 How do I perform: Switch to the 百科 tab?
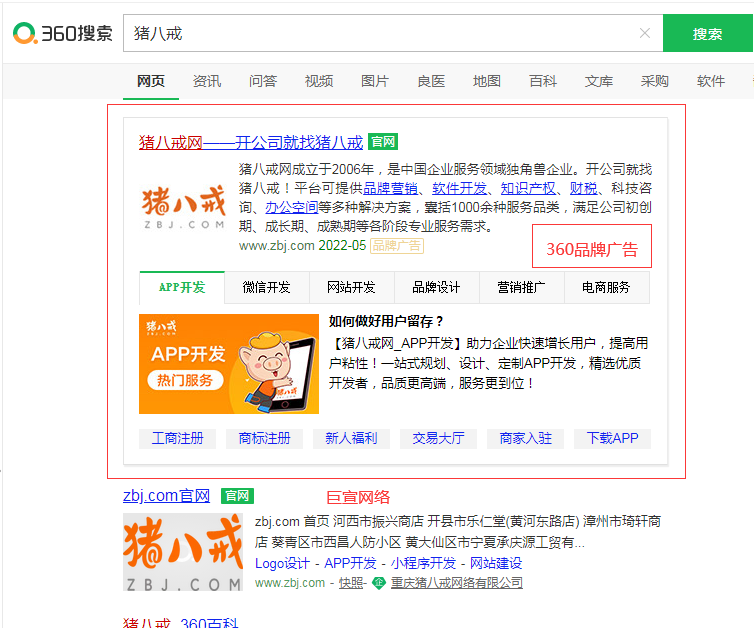(543, 81)
